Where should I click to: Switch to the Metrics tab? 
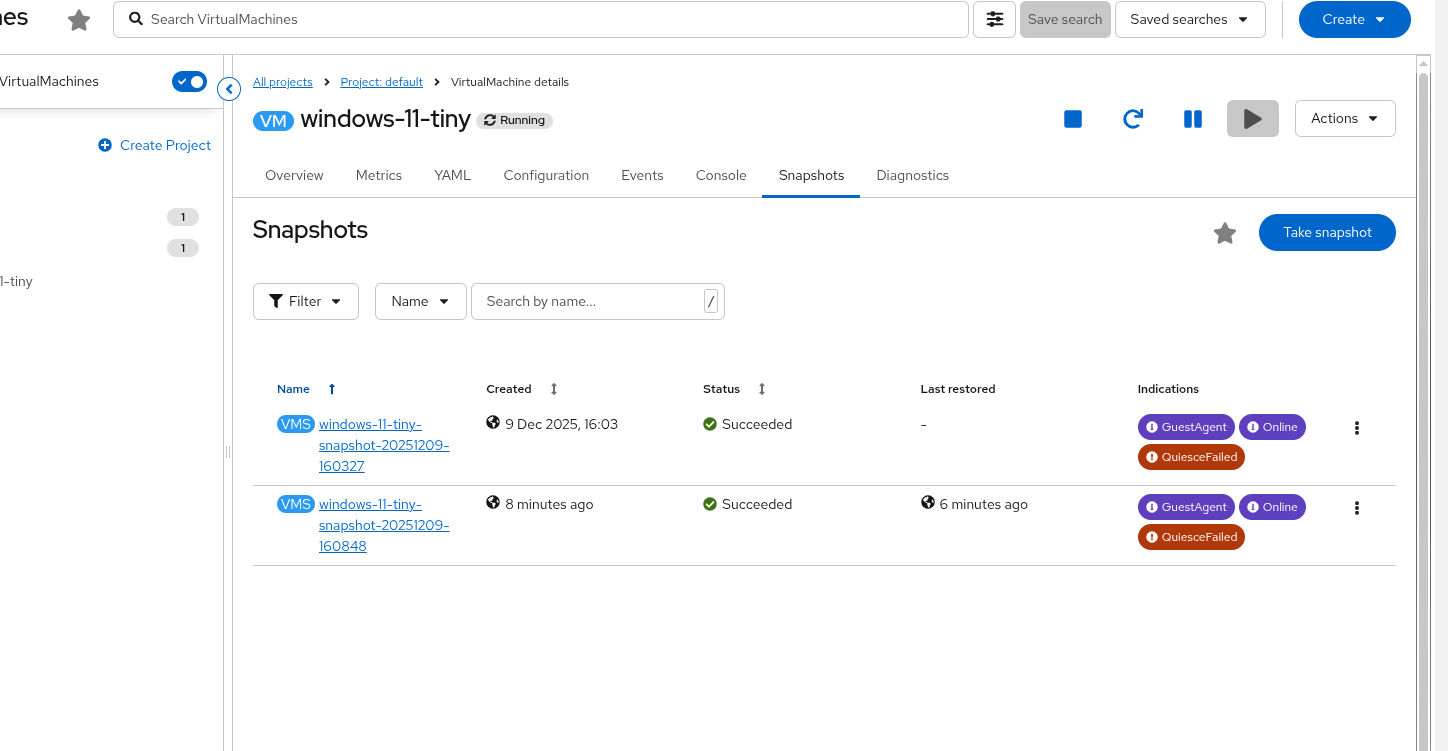pos(379,175)
